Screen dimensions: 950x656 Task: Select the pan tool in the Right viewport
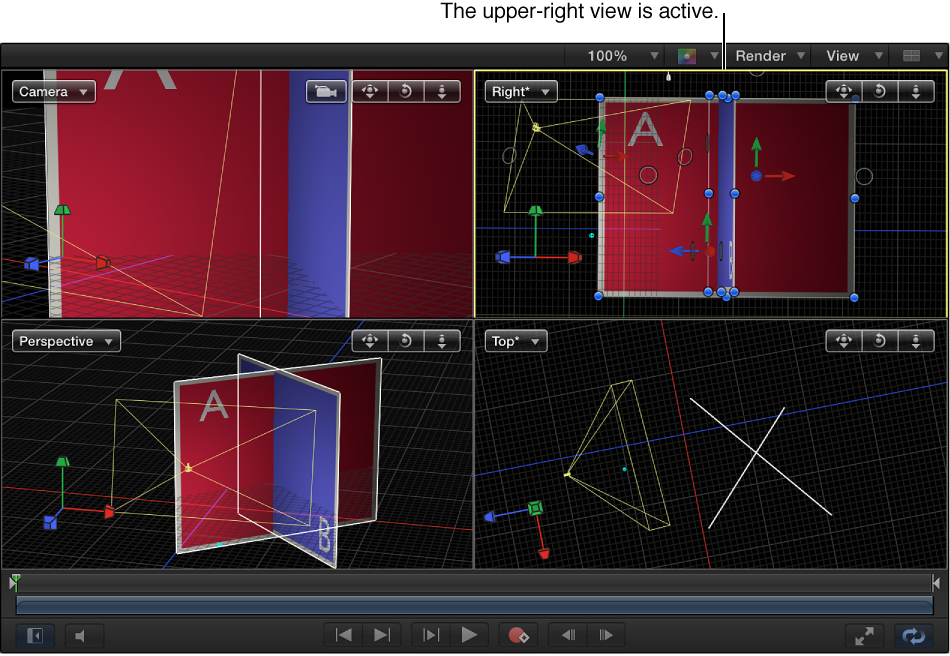click(844, 91)
